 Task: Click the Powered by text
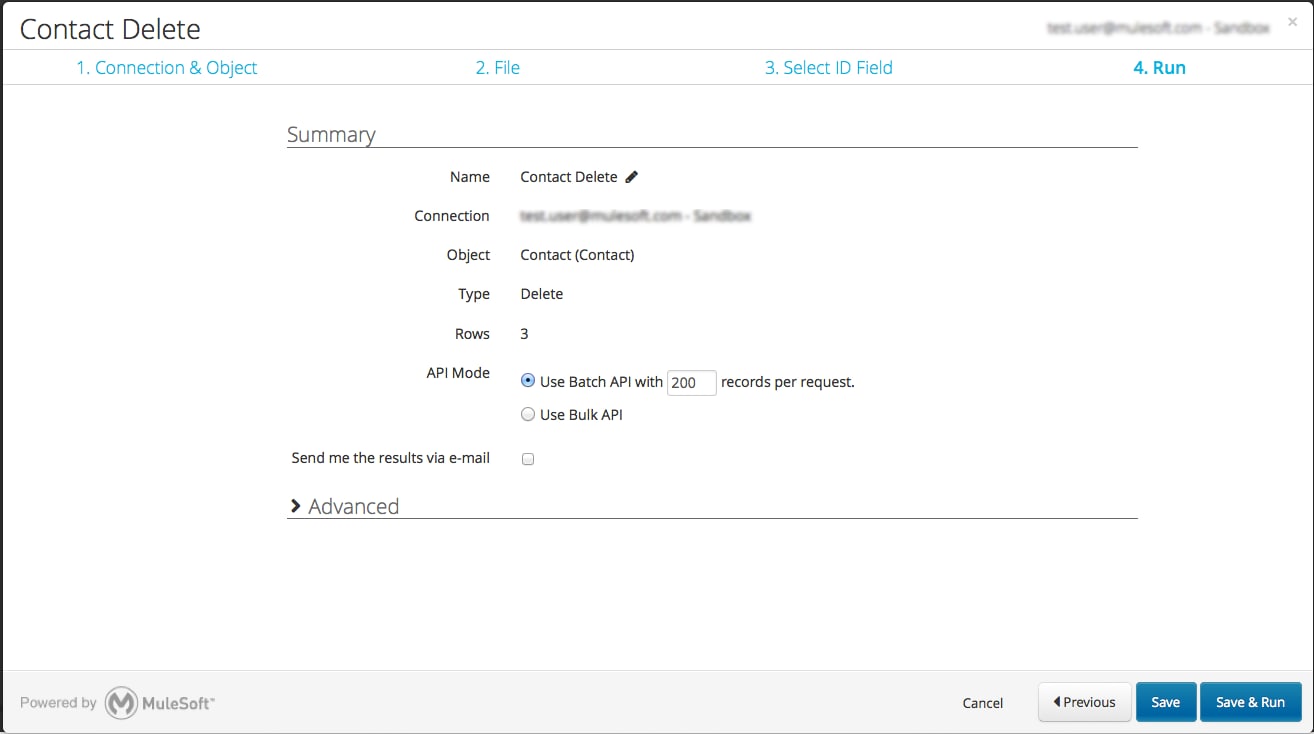(58, 703)
